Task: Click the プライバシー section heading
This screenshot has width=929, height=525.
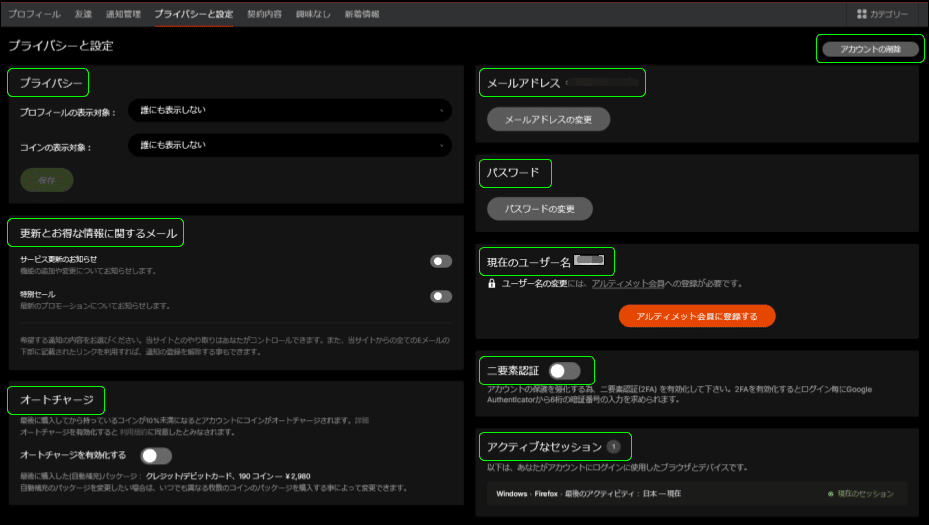Action: click(51, 83)
